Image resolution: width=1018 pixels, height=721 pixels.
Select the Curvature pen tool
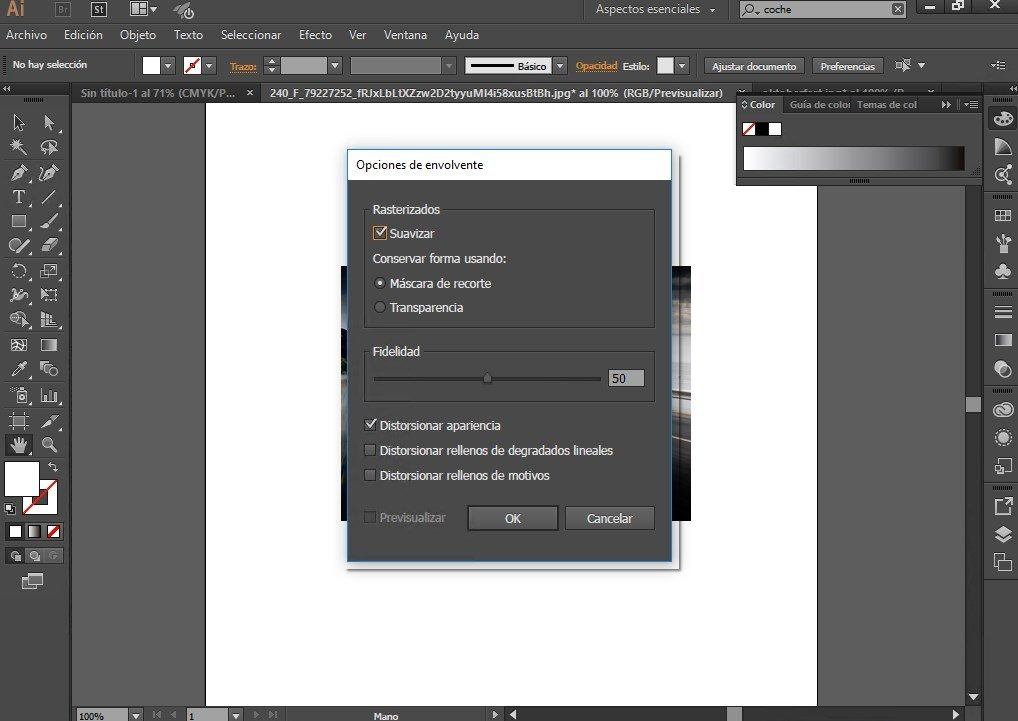pos(49,173)
